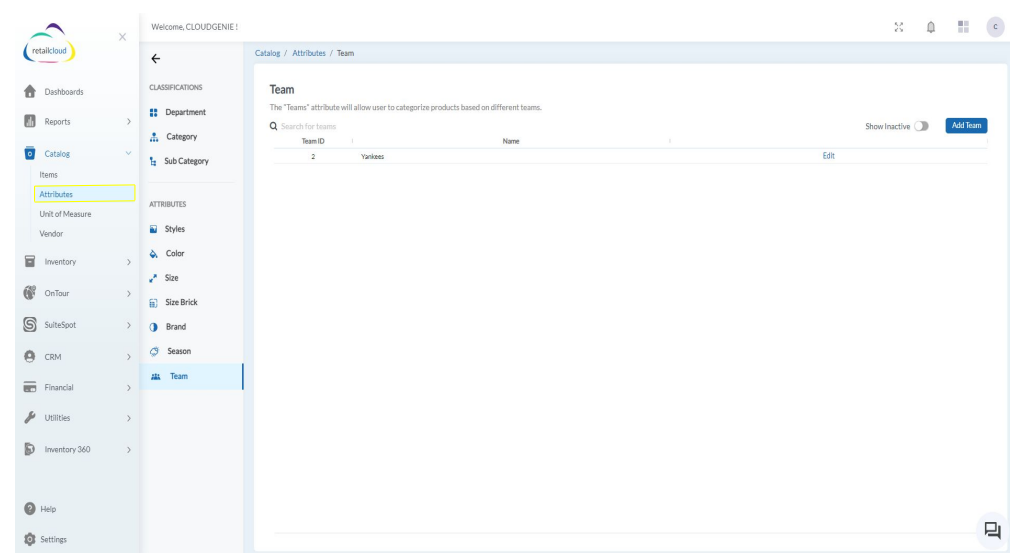This screenshot has width=1023, height=555.
Task: Expand the Reports menu chevron
Action: click(x=129, y=122)
